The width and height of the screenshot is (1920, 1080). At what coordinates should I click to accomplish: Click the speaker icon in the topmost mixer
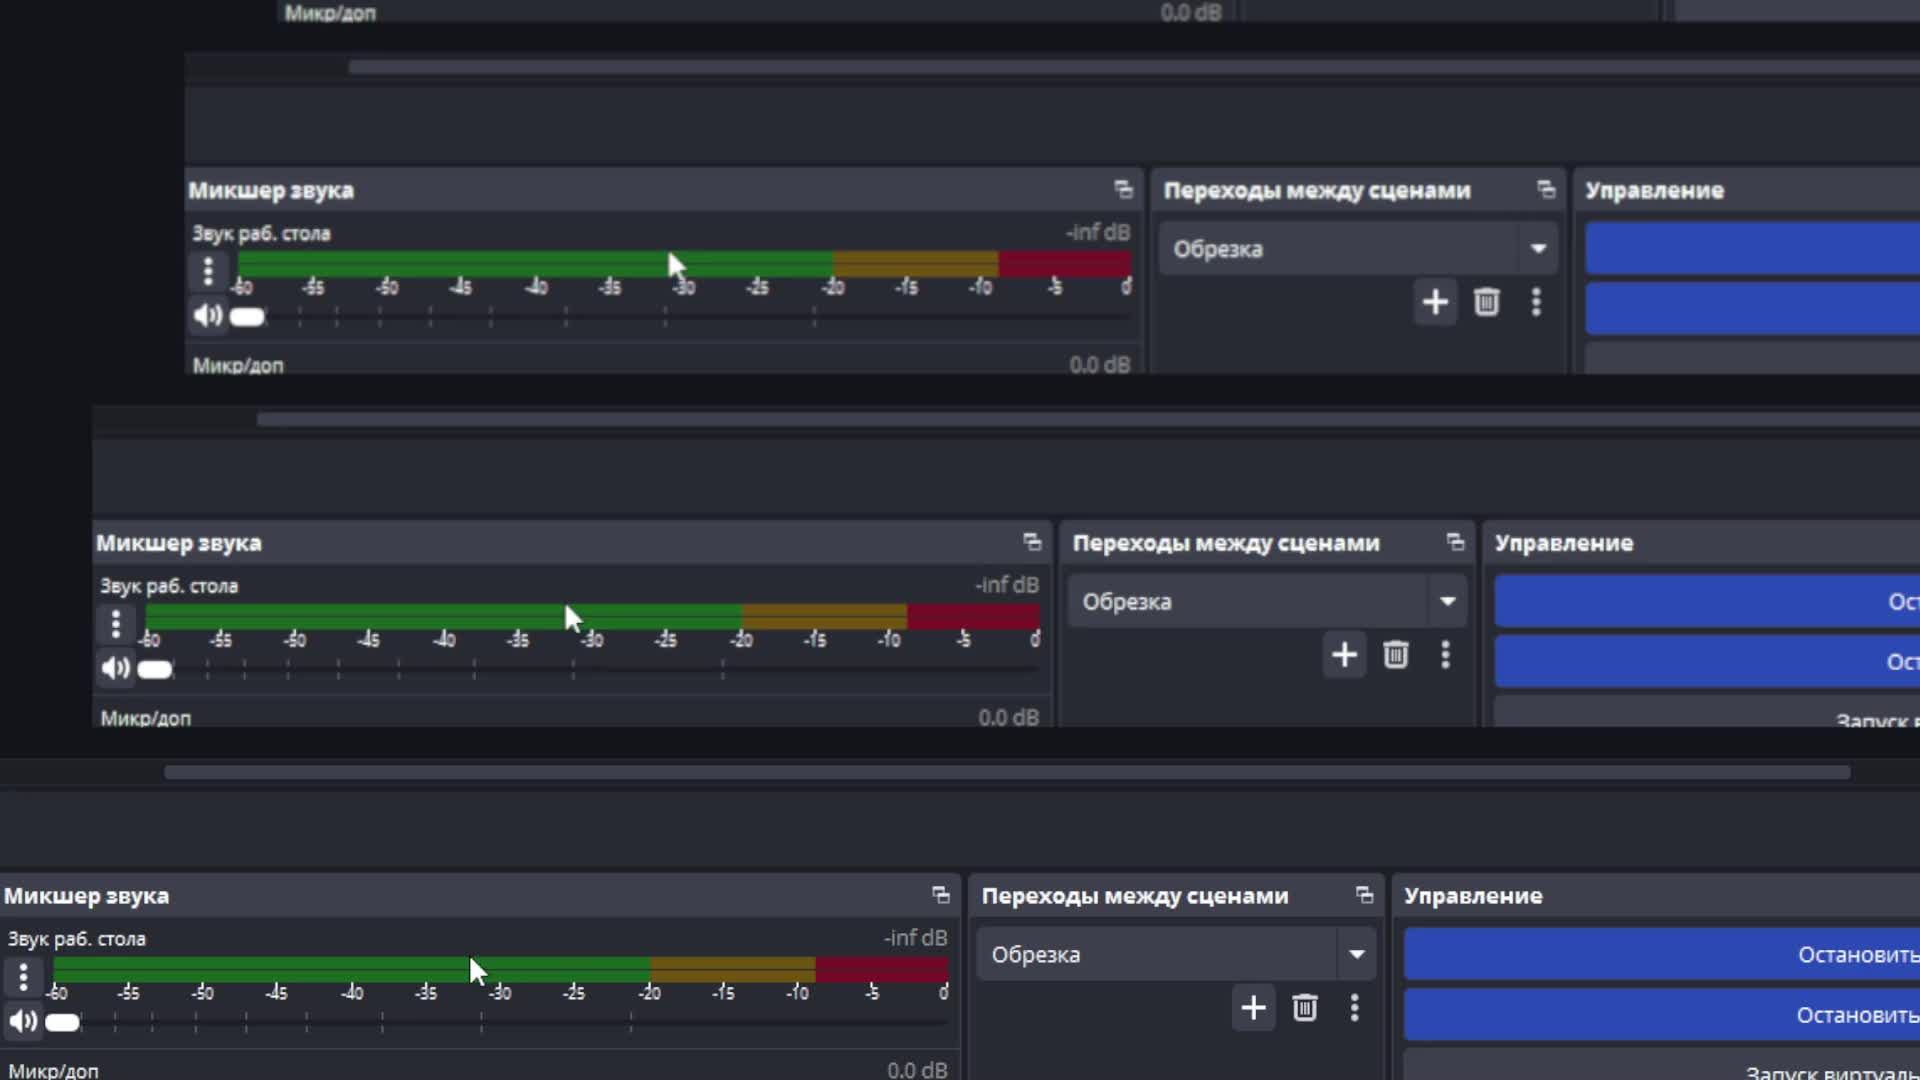point(207,316)
